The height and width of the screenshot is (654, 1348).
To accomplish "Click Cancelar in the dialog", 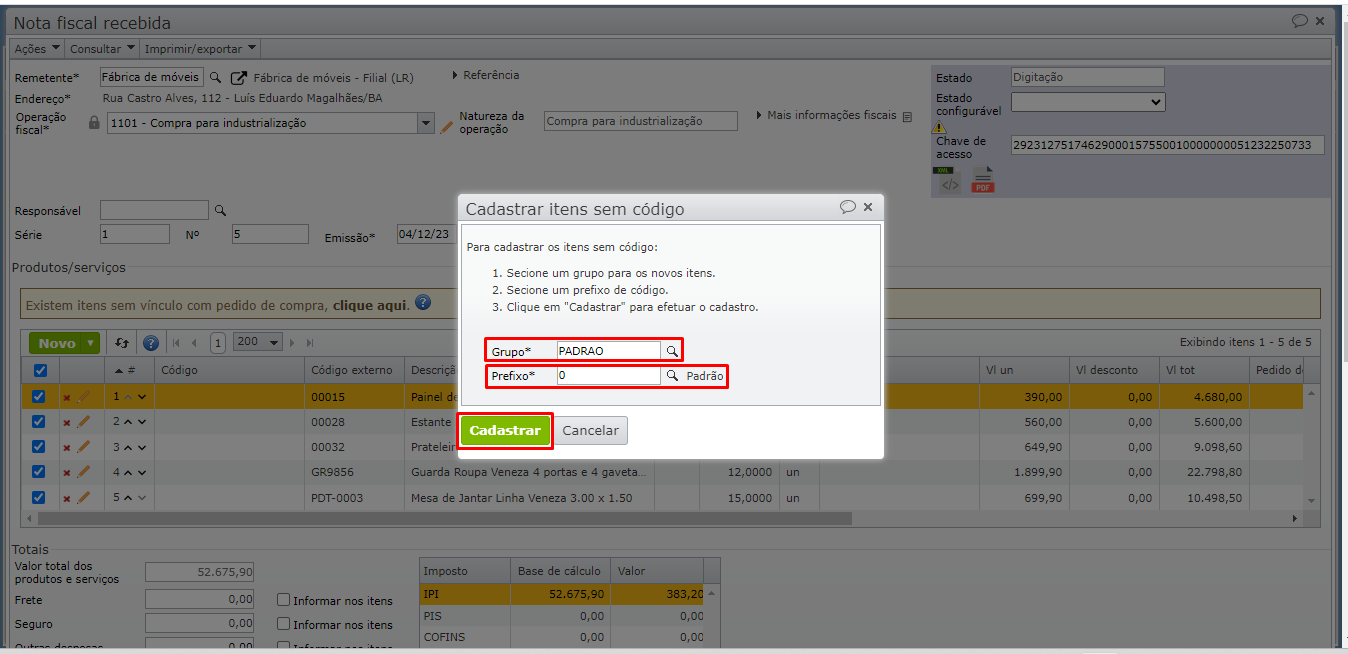I will [590, 431].
